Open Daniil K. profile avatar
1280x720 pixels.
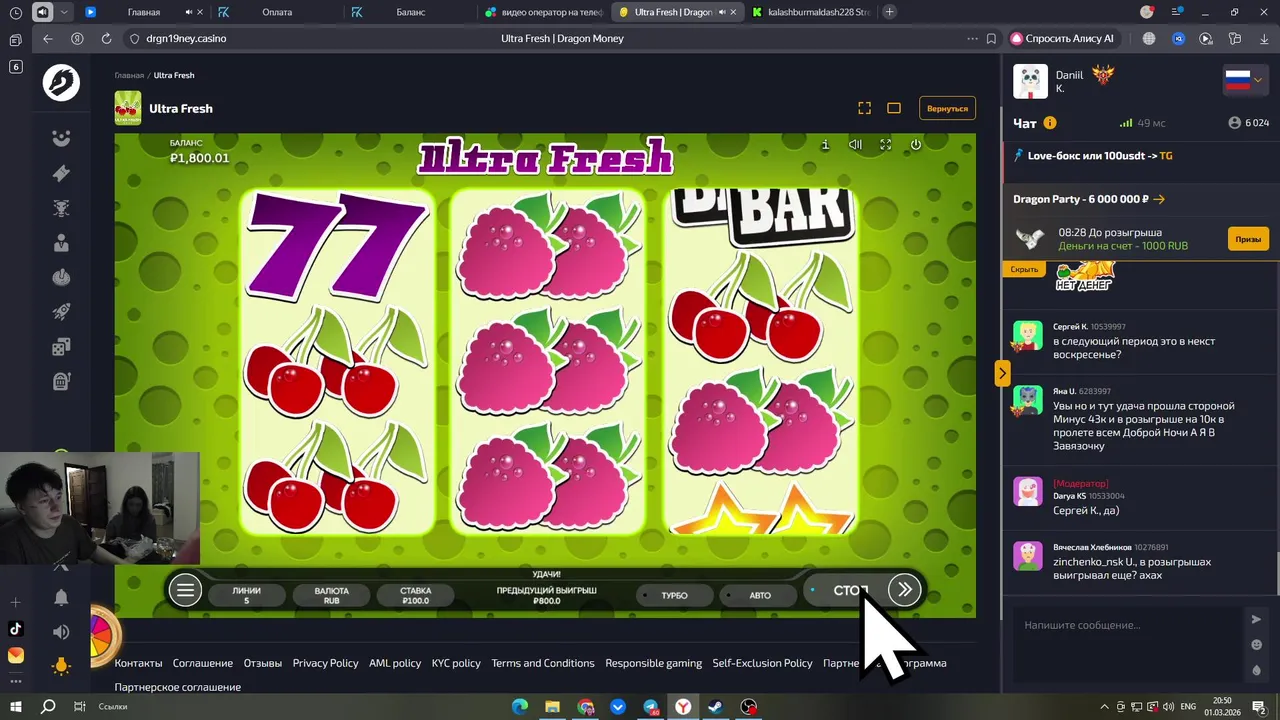pyautogui.click(x=1030, y=82)
